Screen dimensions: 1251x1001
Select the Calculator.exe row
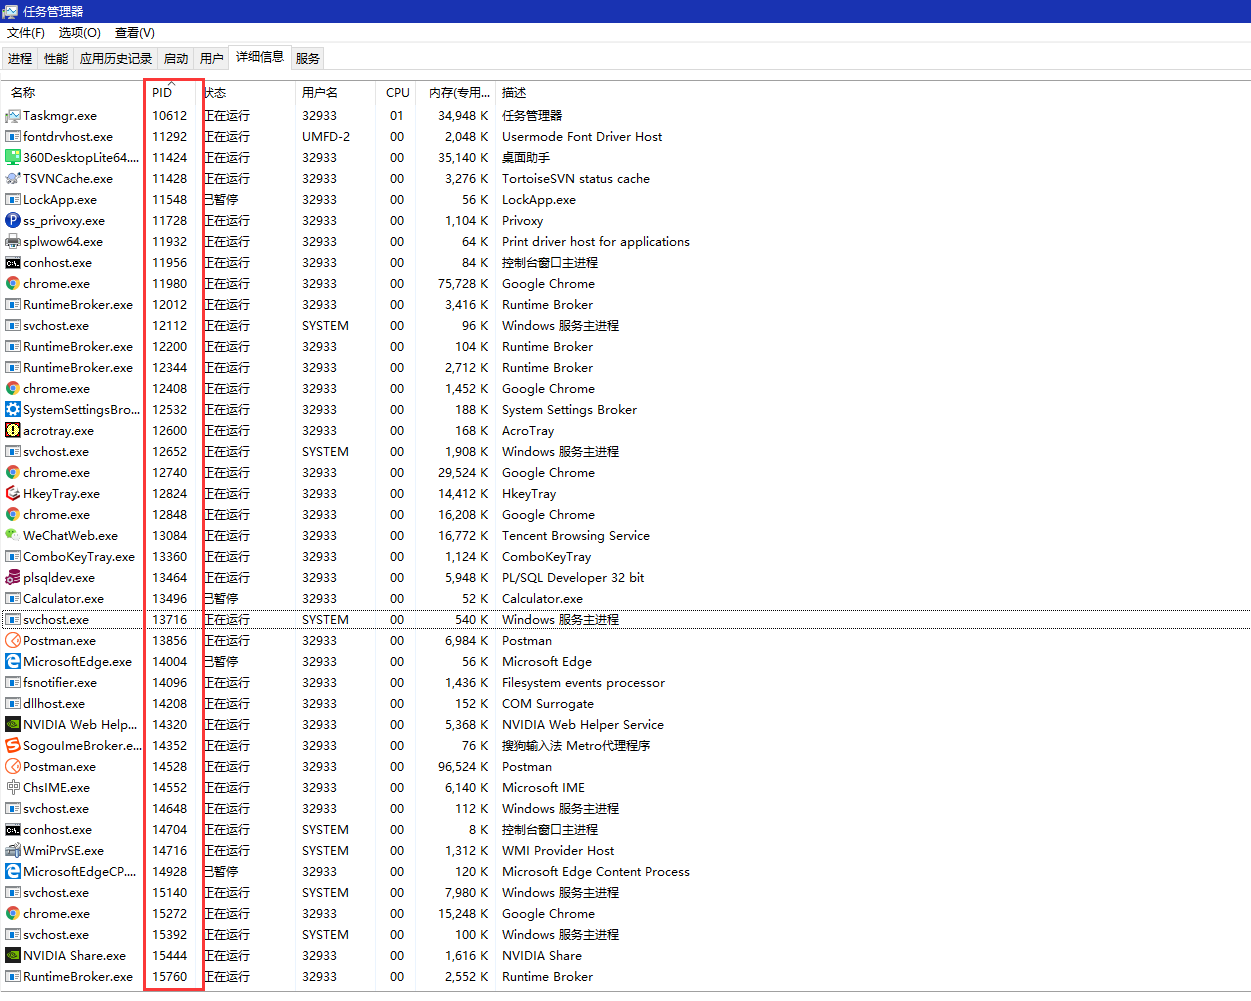[625, 599]
